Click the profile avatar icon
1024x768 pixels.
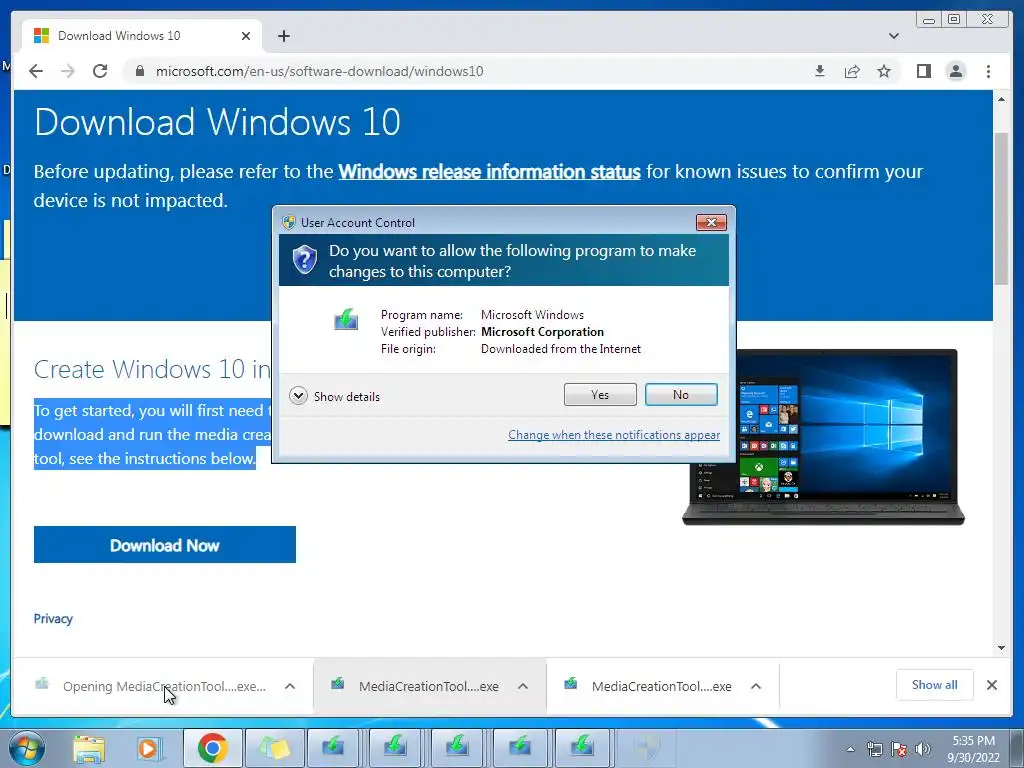[x=955, y=71]
